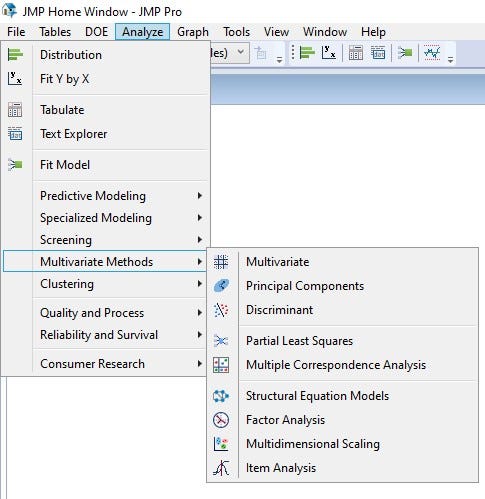Viewport: 485px width, 499px height.
Task: Close the open Analyze menu
Action: [142, 32]
